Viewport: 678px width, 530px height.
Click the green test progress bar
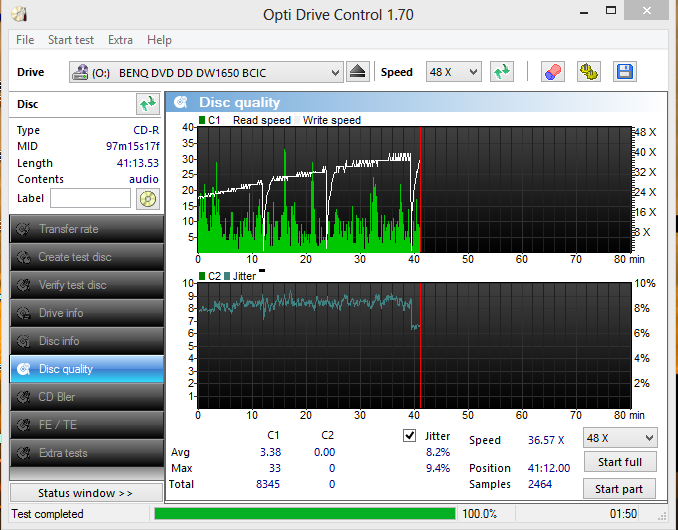tap(305, 514)
